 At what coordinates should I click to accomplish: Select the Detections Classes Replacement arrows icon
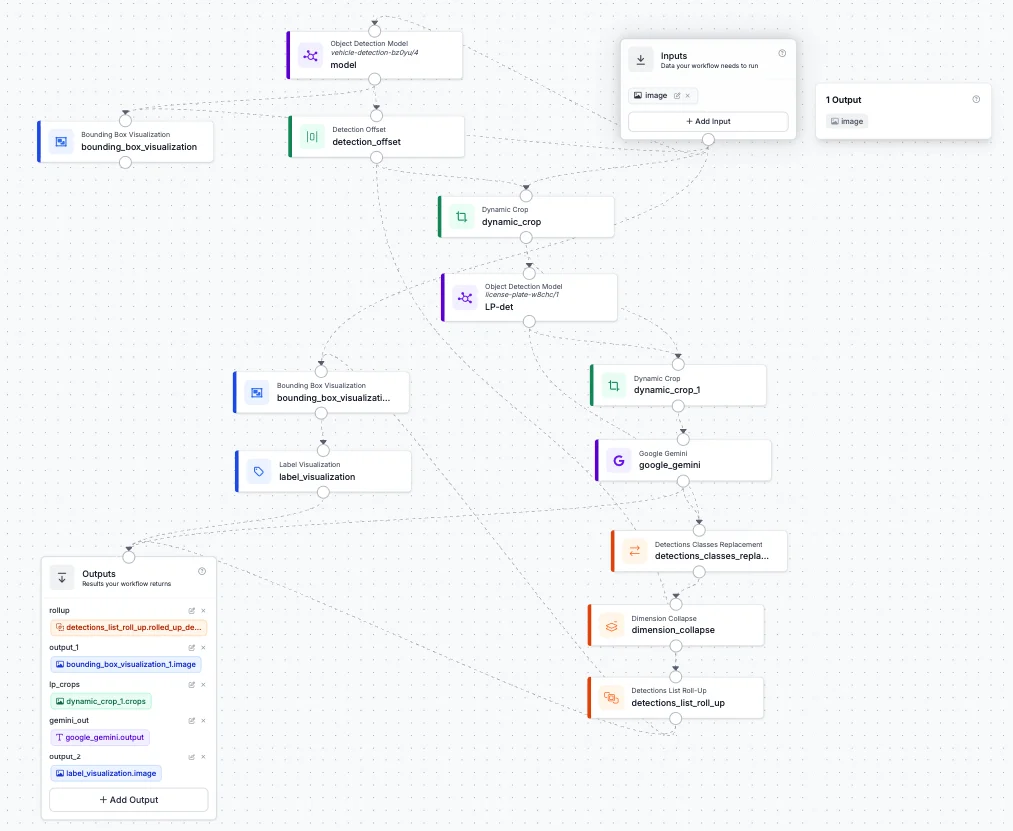[634, 550]
